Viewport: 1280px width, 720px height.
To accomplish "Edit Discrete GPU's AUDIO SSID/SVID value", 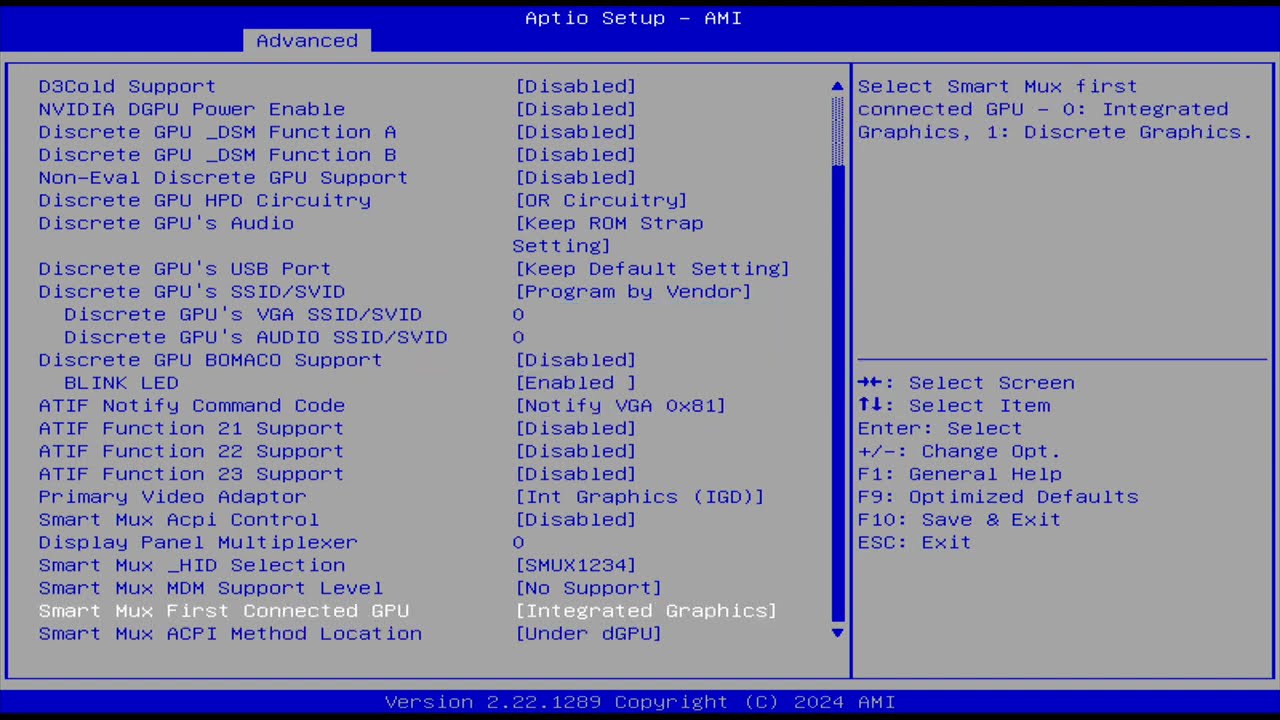I will tap(518, 337).
